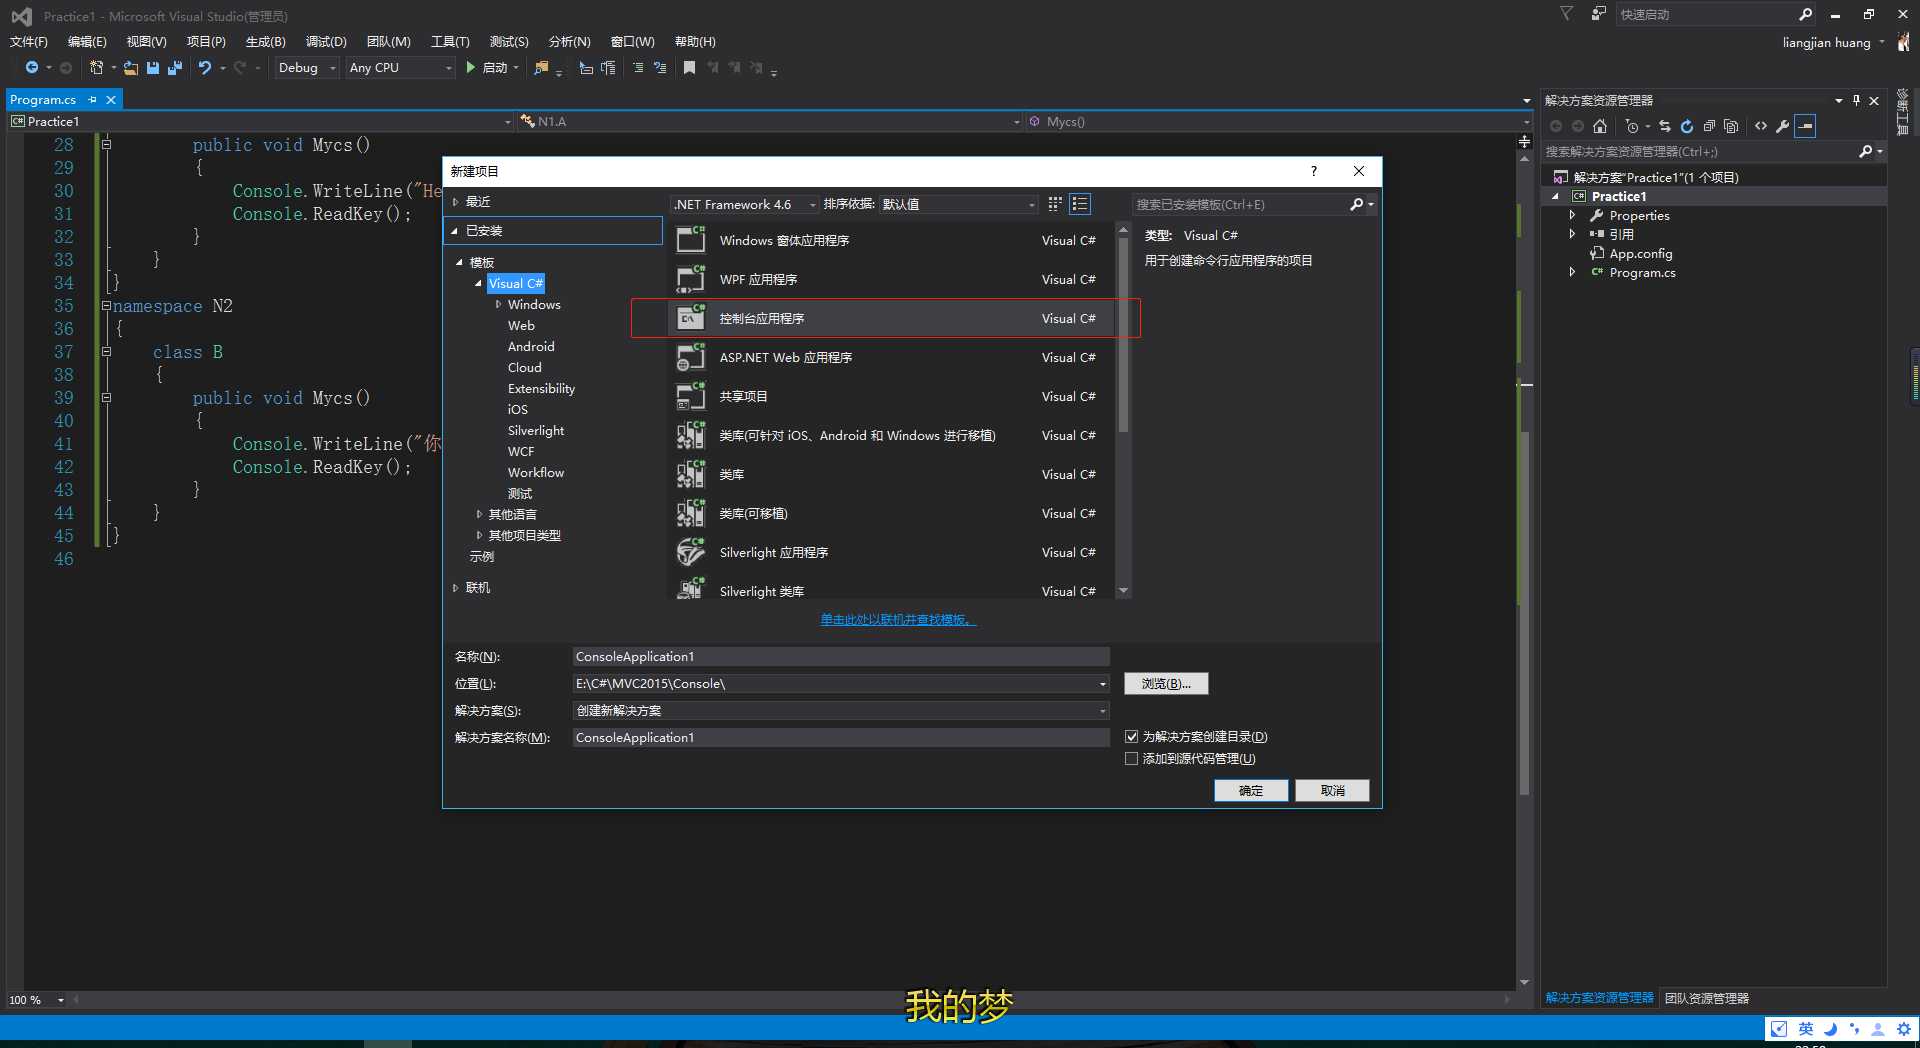Screen dimensions: 1920x1048
Task: Open the 工具(T) menu
Action: [450, 41]
